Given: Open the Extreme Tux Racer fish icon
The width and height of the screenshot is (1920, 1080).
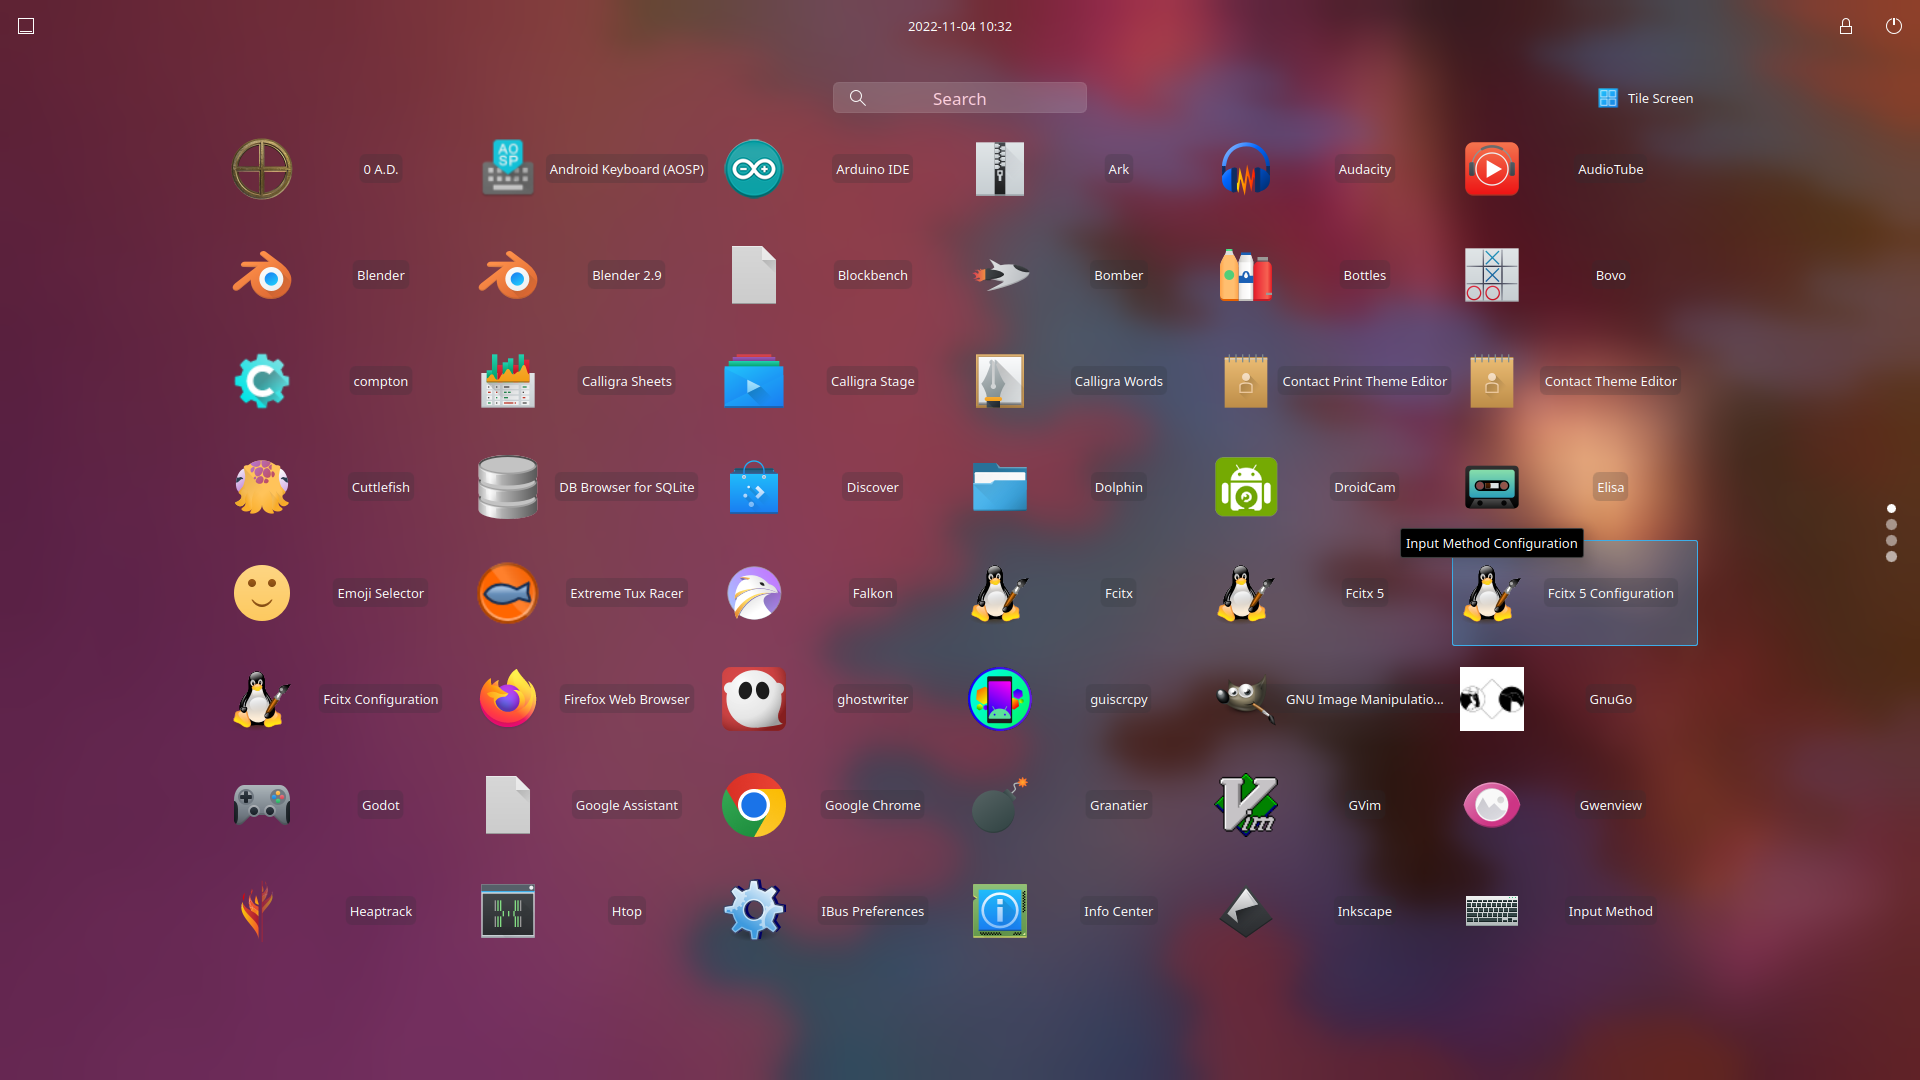Looking at the screenshot, I should pos(508,593).
